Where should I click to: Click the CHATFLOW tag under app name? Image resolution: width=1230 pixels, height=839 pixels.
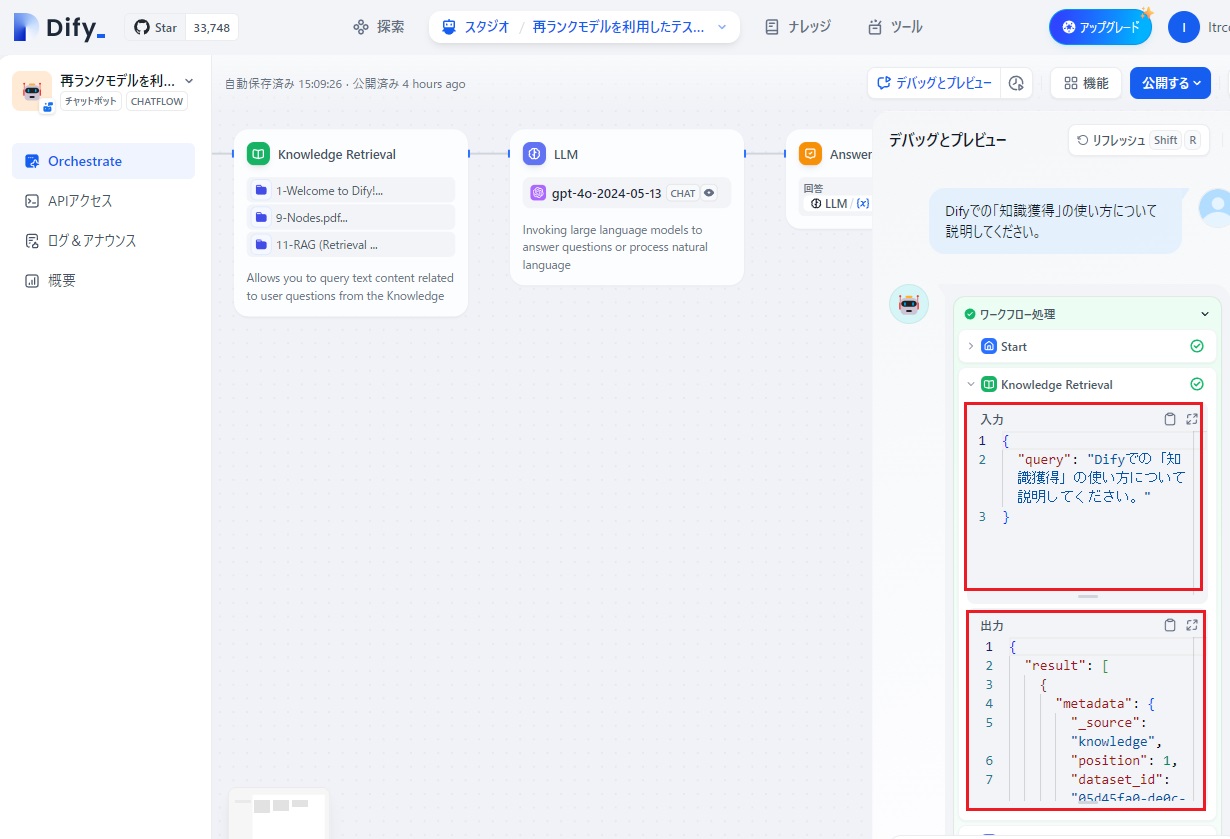pos(156,101)
